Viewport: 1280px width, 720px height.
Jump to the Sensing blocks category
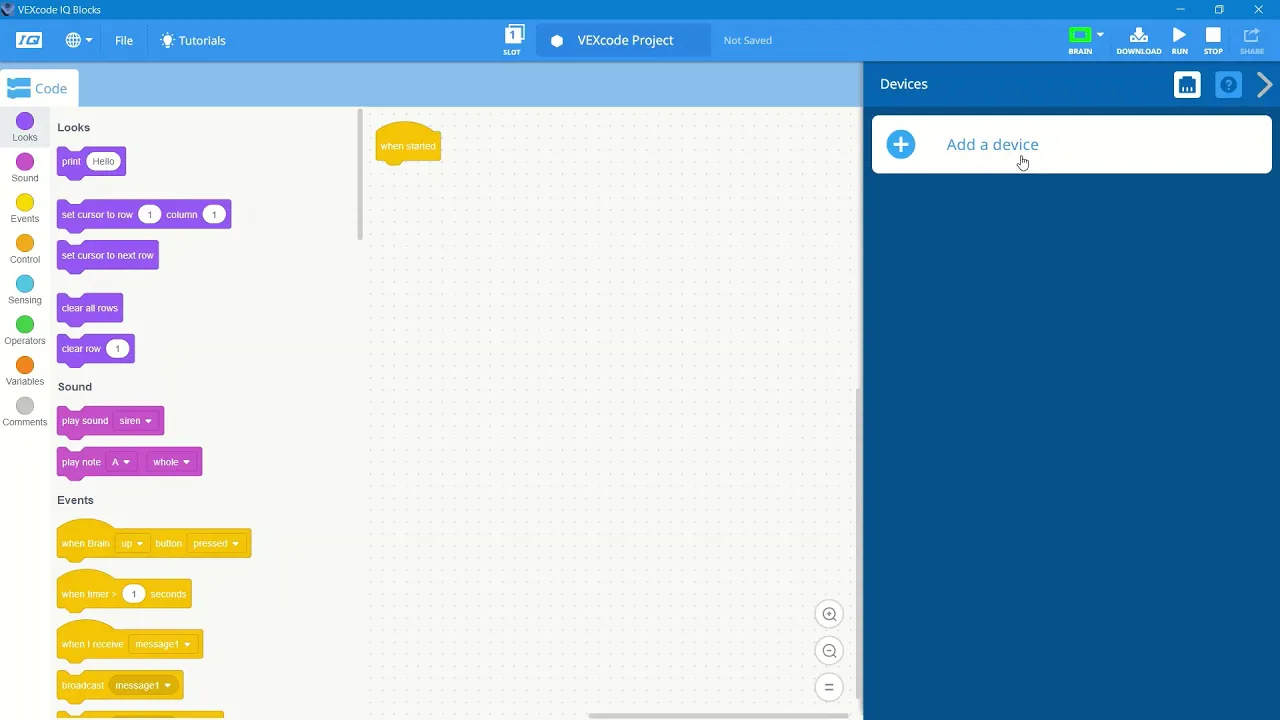[25, 290]
